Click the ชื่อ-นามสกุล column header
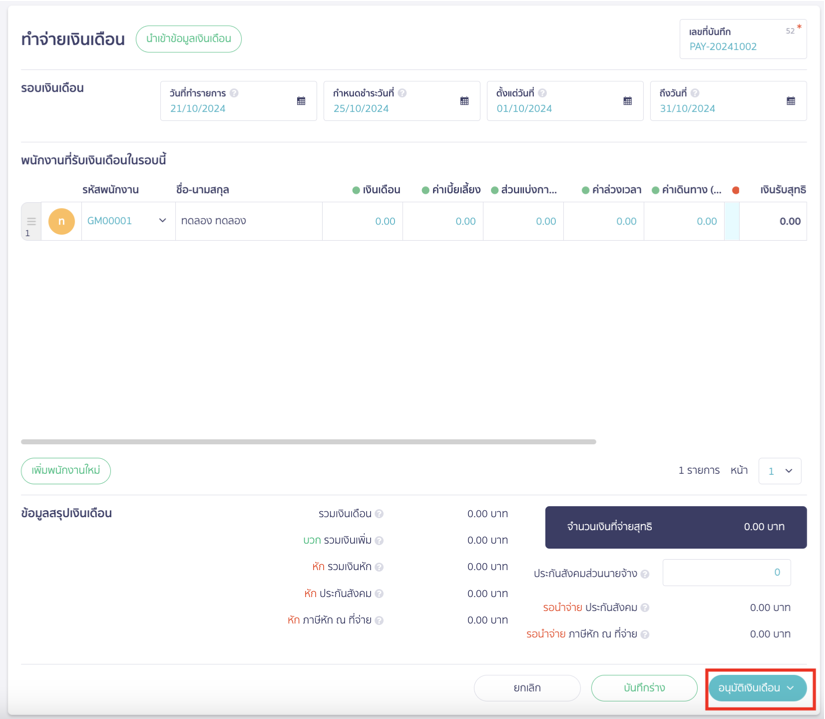Viewport: 825px width, 719px height. coord(203,190)
